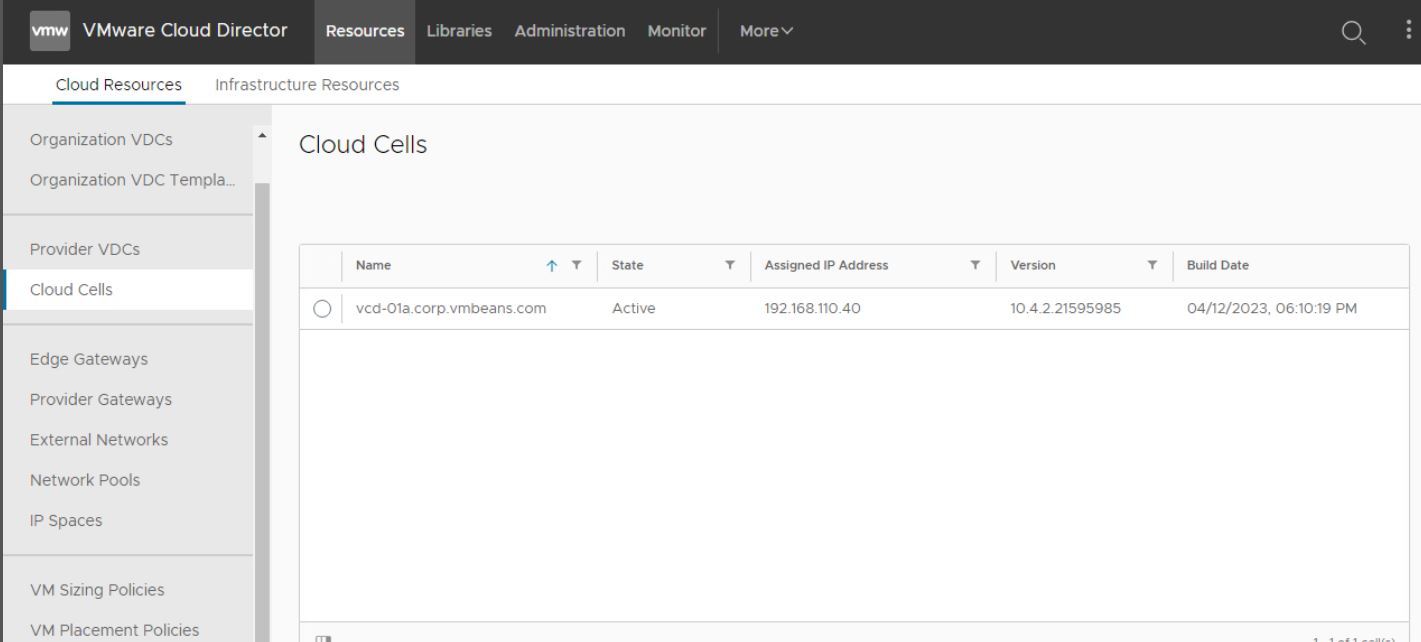
Task: Click the Assigned IP Address column header
Action: [x=826, y=266]
